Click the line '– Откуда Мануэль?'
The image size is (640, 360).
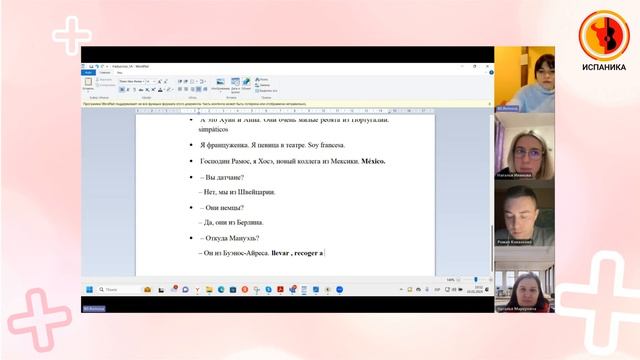pos(229,238)
